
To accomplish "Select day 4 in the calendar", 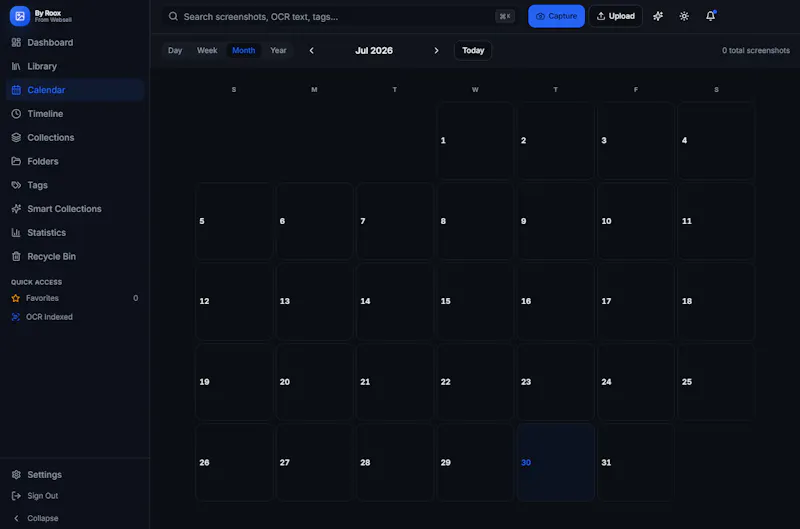I will pyautogui.click(x=716, y=140).
